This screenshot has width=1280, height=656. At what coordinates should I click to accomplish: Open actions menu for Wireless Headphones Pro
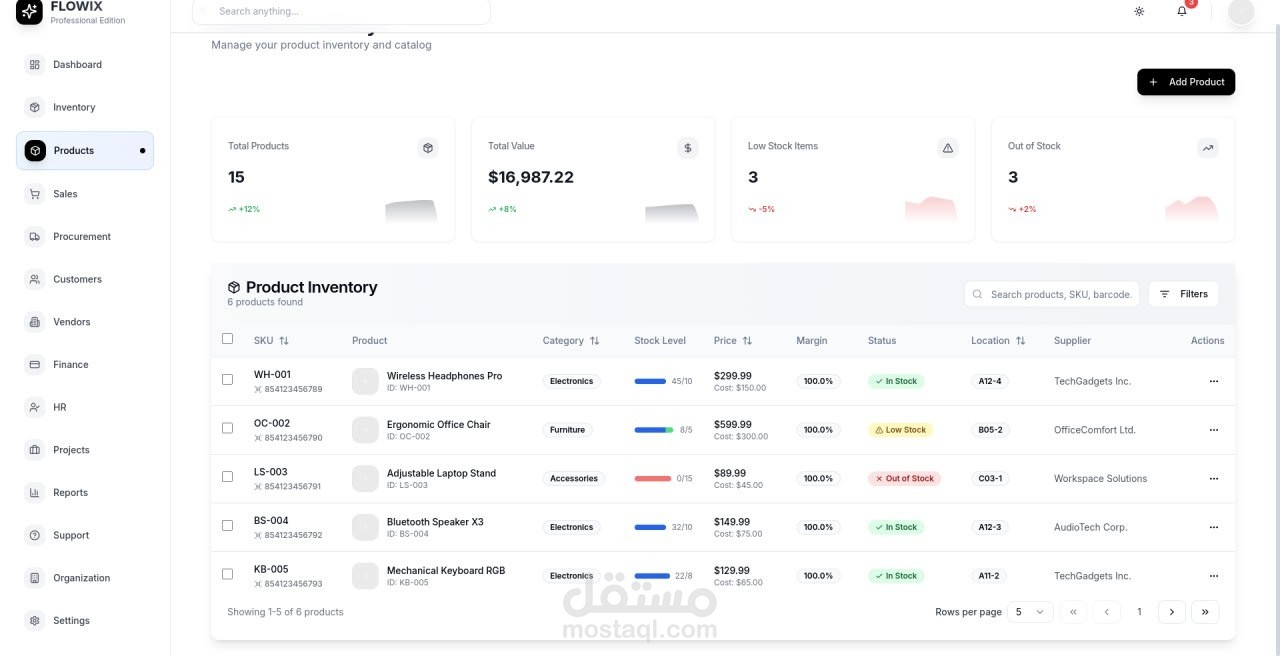pyautogui.click(x=1214, y=381)
